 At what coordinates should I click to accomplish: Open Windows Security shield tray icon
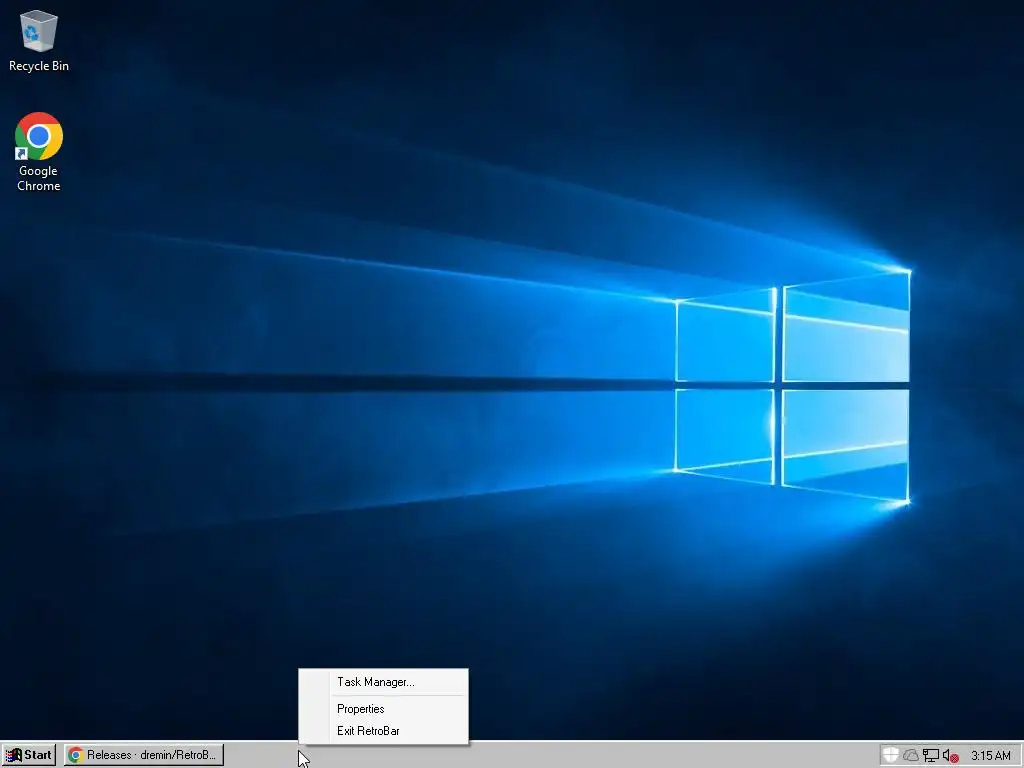tap(890, 755)
